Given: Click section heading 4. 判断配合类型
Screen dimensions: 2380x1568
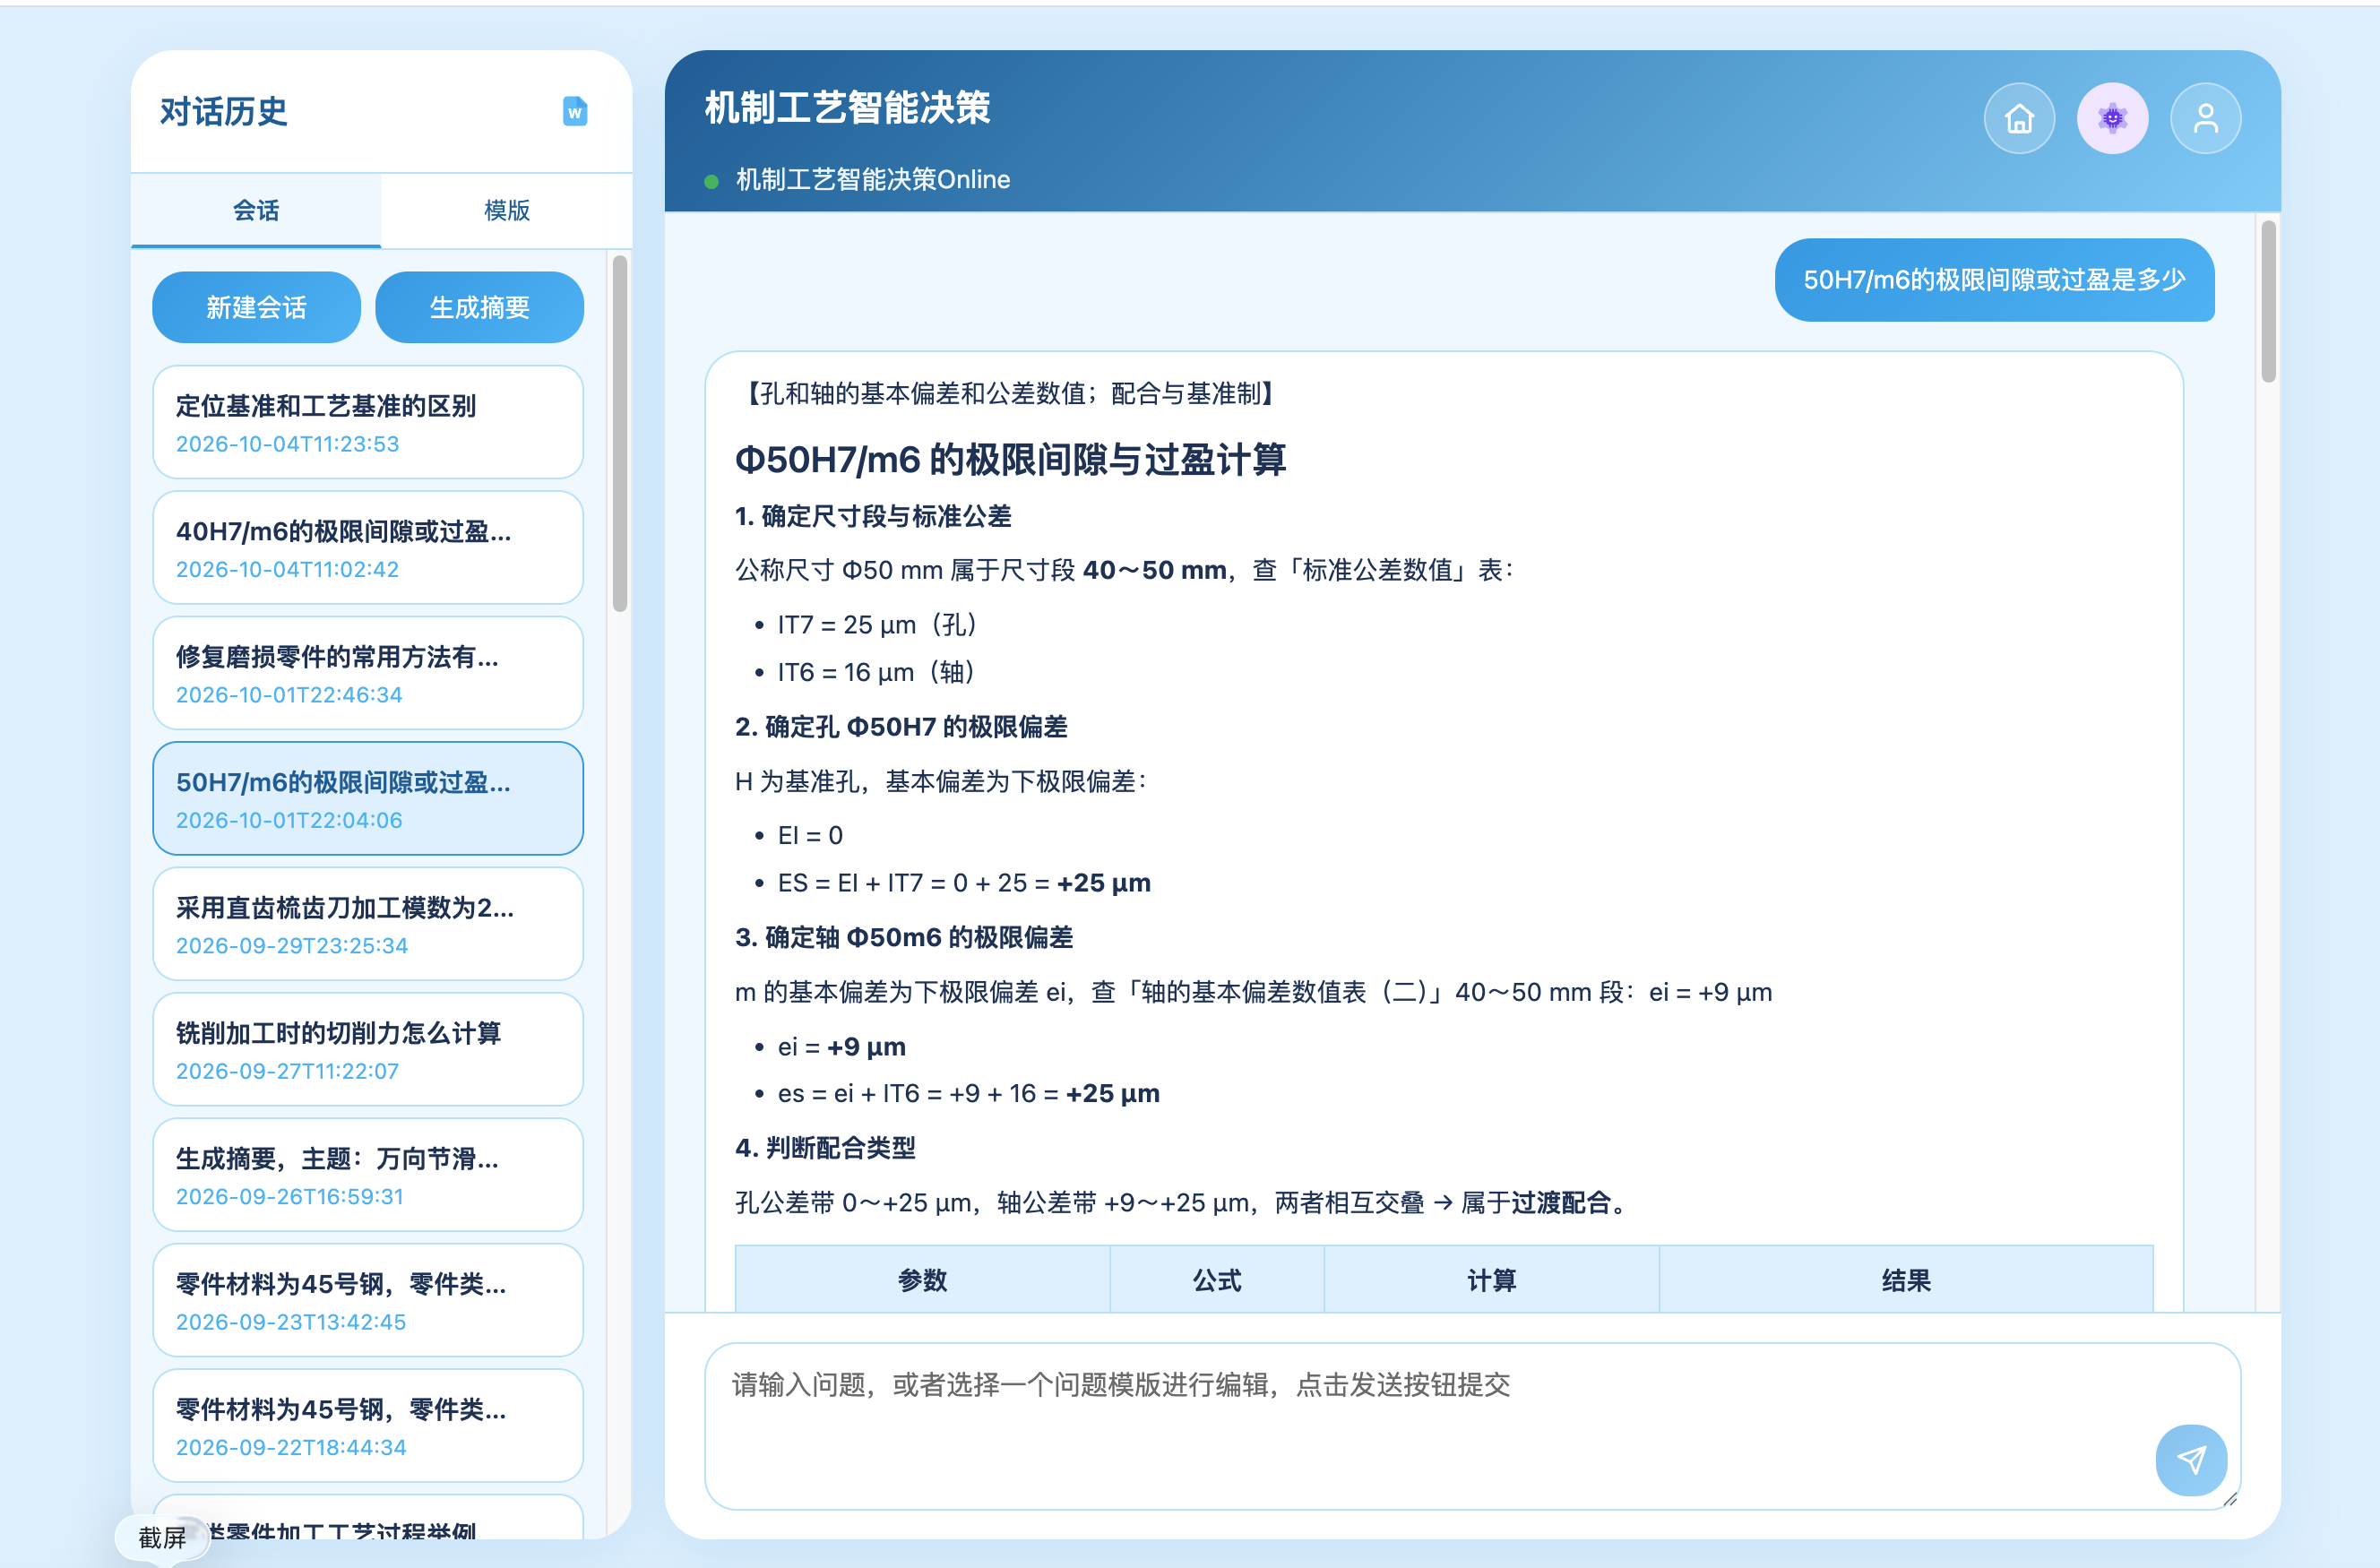Looking at the screenshot, I should [825, 1148].
